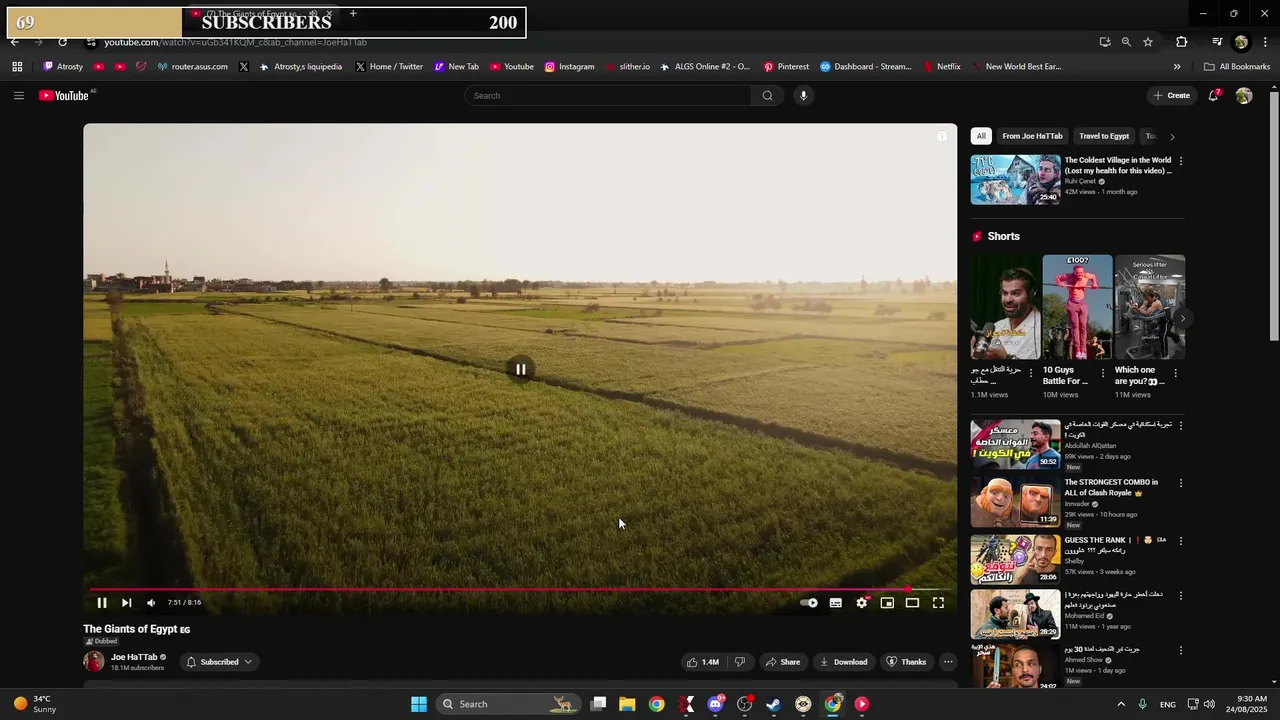Skip to the next video
The width and height of the screenshot is (1280, 720).
126,603
